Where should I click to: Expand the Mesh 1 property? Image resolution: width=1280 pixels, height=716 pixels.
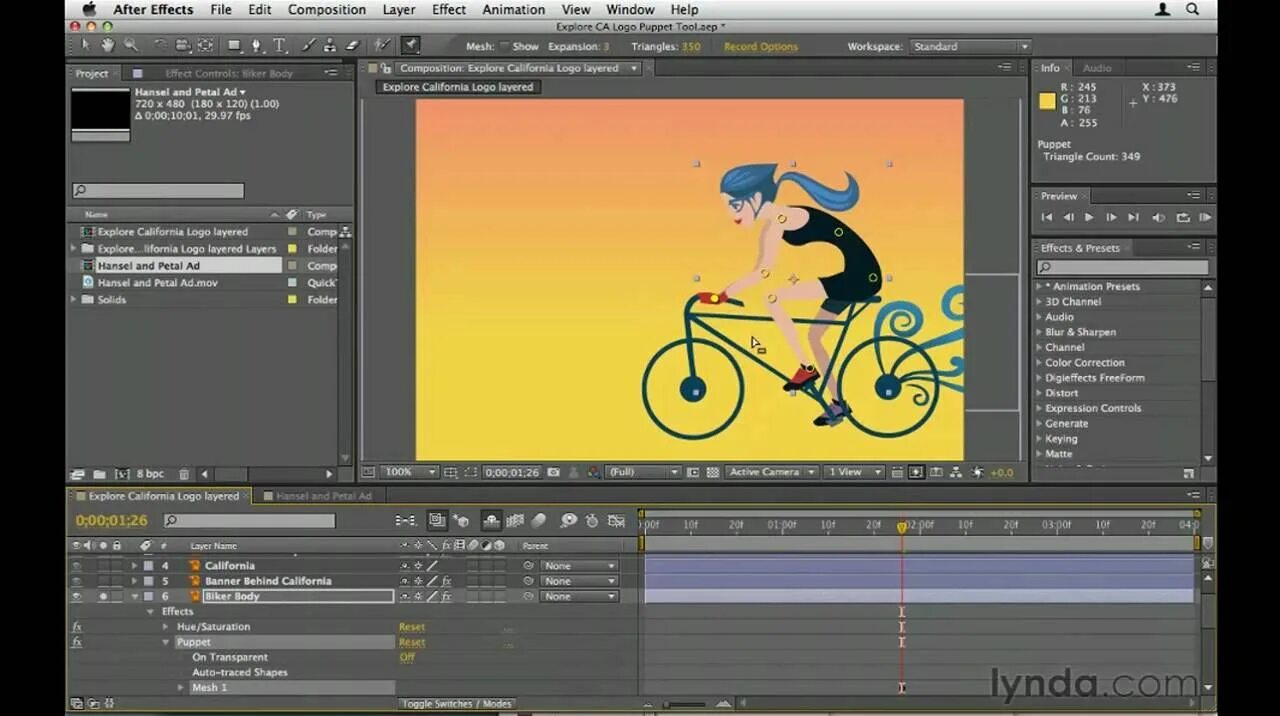pyautogui.click(x=181, y=688)
